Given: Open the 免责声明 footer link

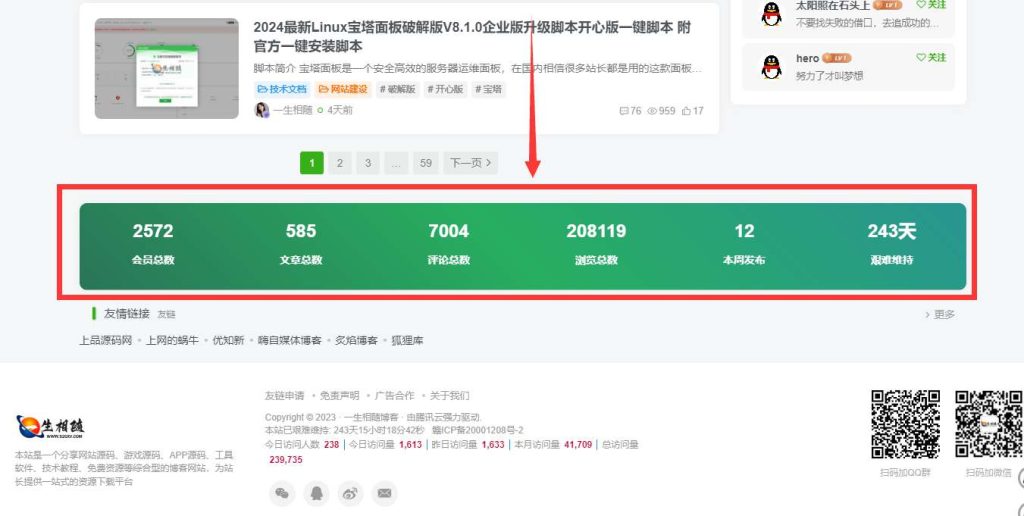Looking at the screenshot, I should coord(340,396).
